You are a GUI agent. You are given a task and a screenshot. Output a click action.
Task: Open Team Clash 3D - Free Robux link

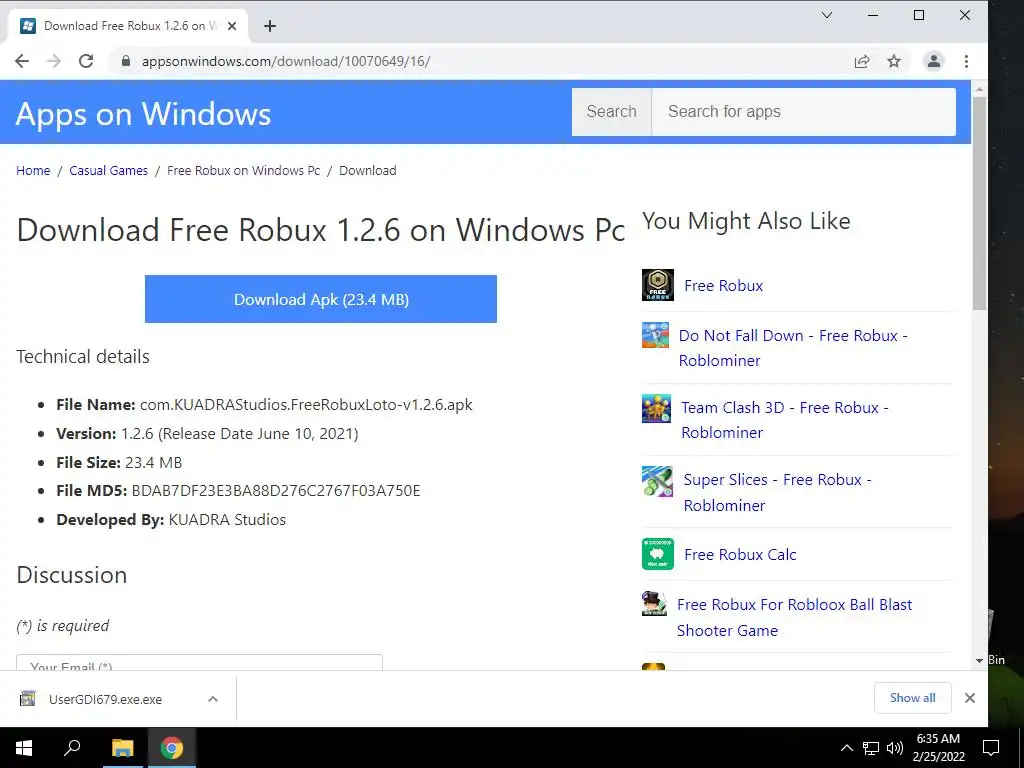[x=784, y=420]
